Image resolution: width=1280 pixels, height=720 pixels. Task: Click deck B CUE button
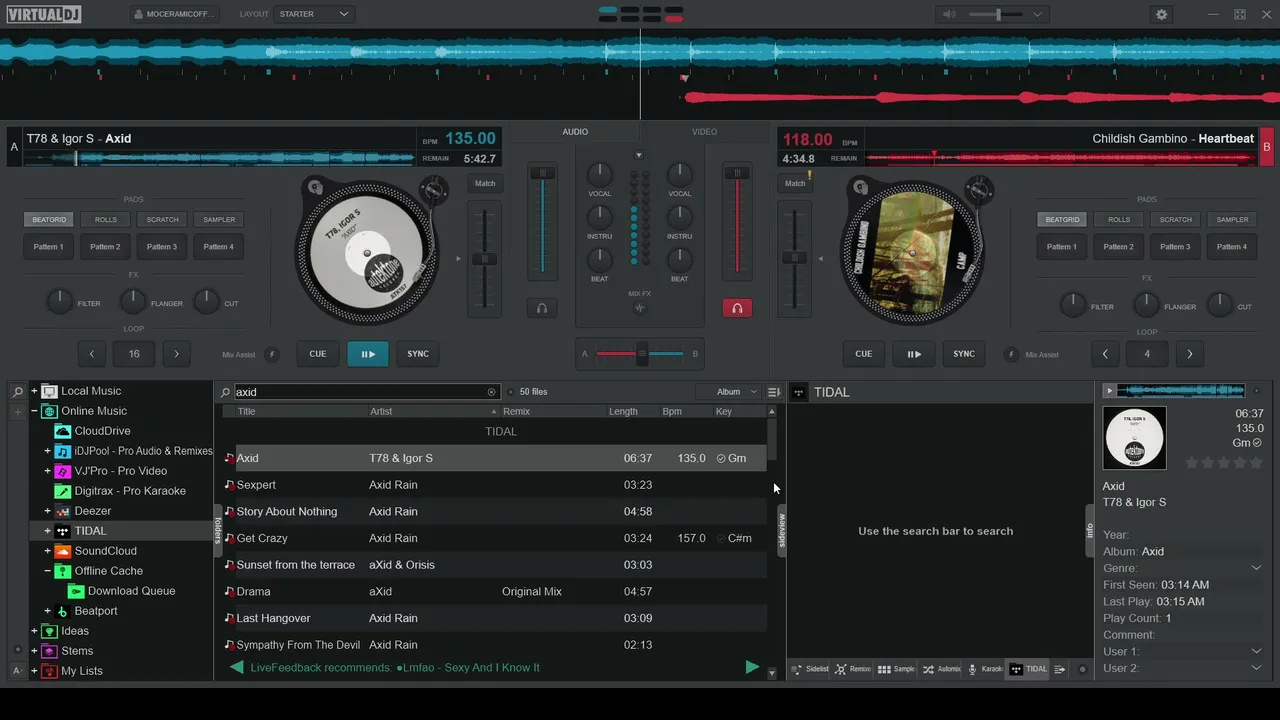point(864,354)
